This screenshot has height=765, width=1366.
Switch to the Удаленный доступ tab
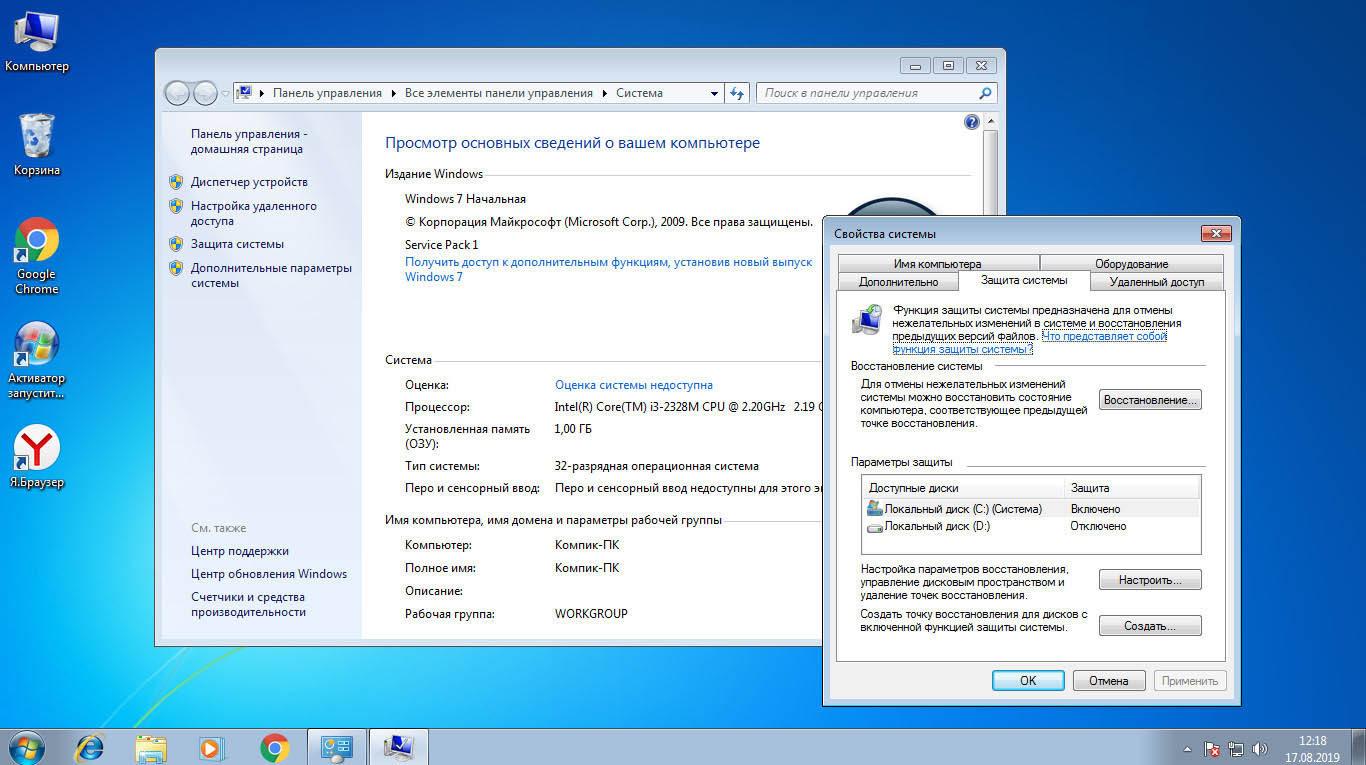tap(1157, 282)
